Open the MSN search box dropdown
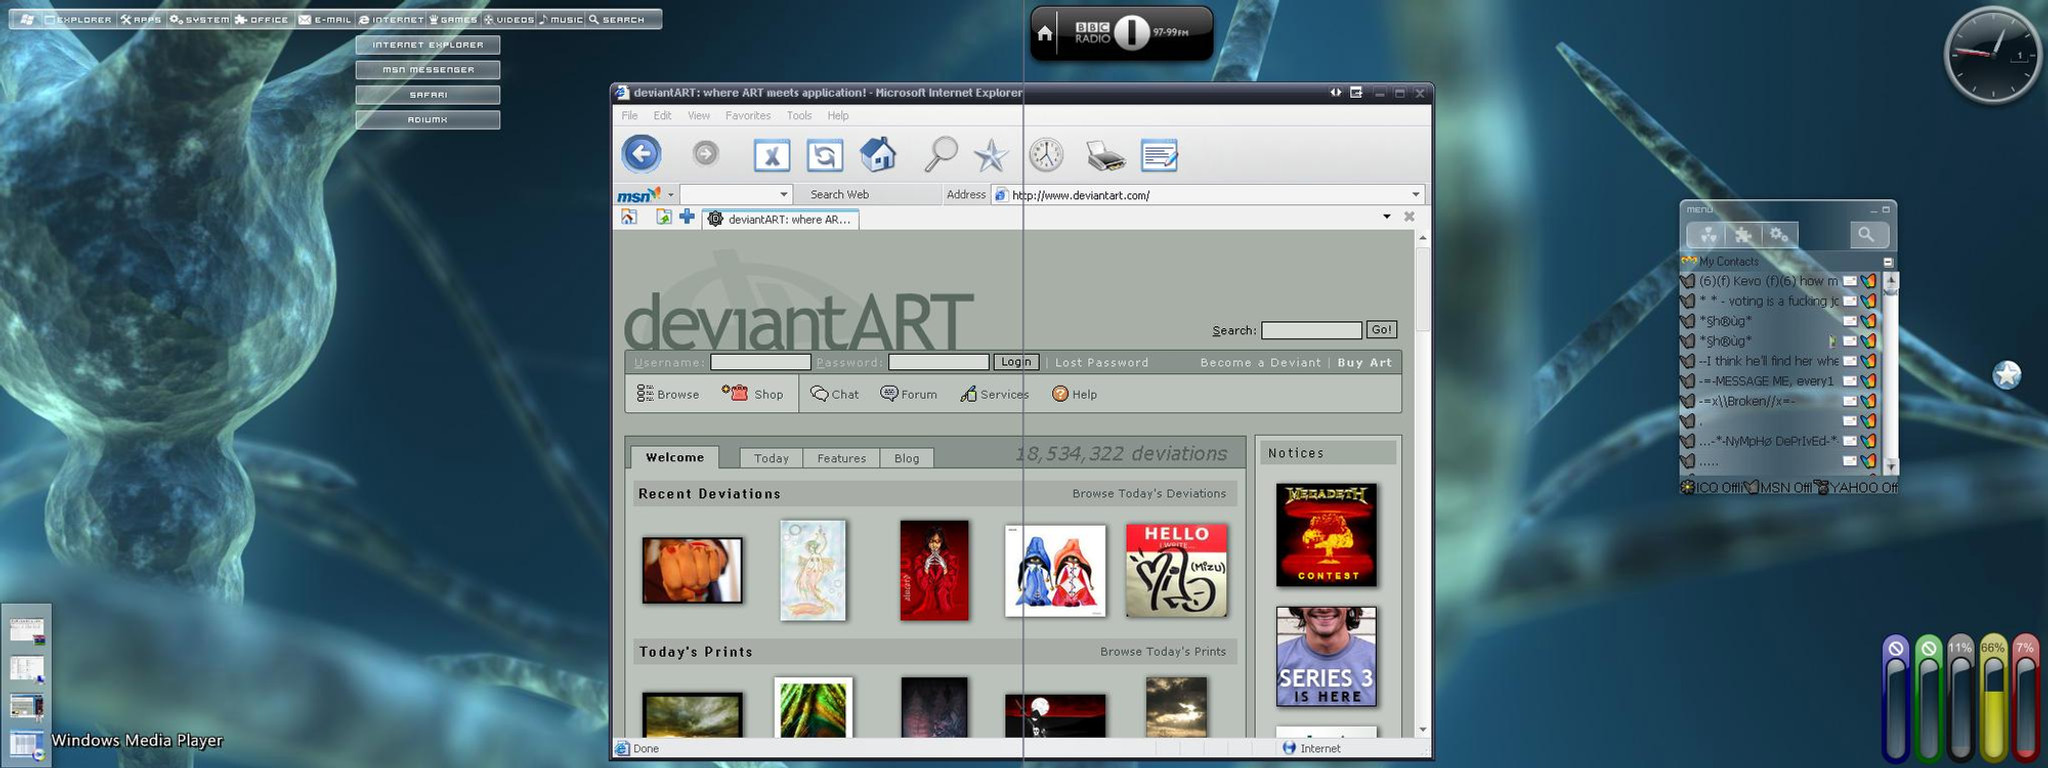 783,195
